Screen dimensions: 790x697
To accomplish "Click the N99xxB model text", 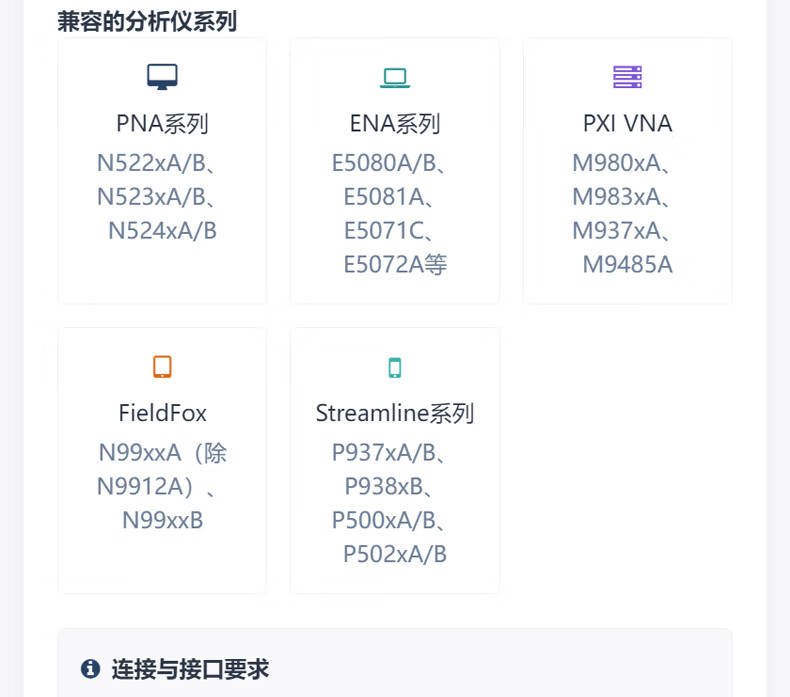I will tap(162, 520).
